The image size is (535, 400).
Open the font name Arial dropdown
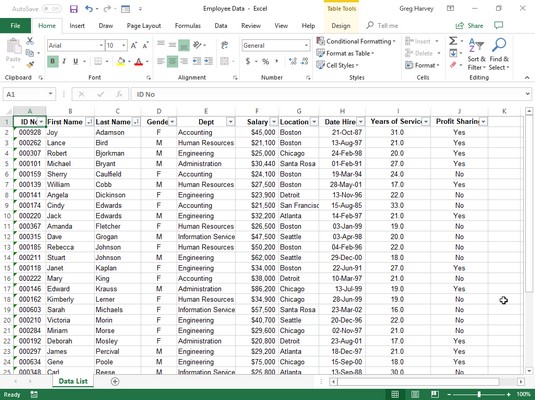tap(101, 45)
